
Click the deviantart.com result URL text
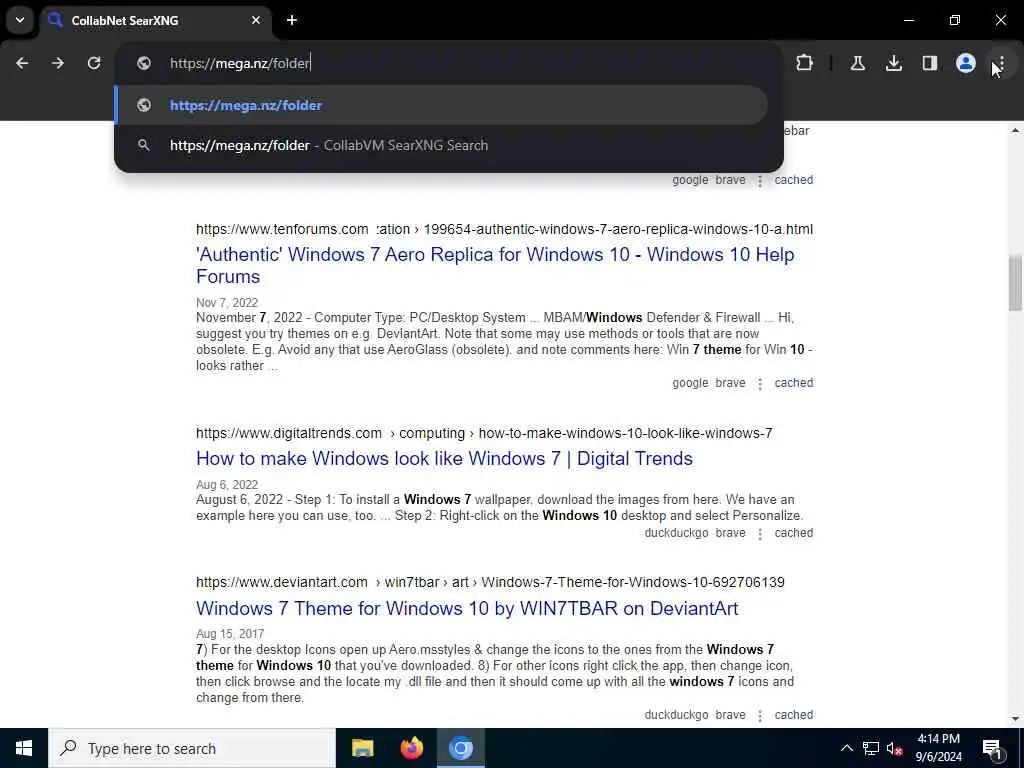click(490, 582)
